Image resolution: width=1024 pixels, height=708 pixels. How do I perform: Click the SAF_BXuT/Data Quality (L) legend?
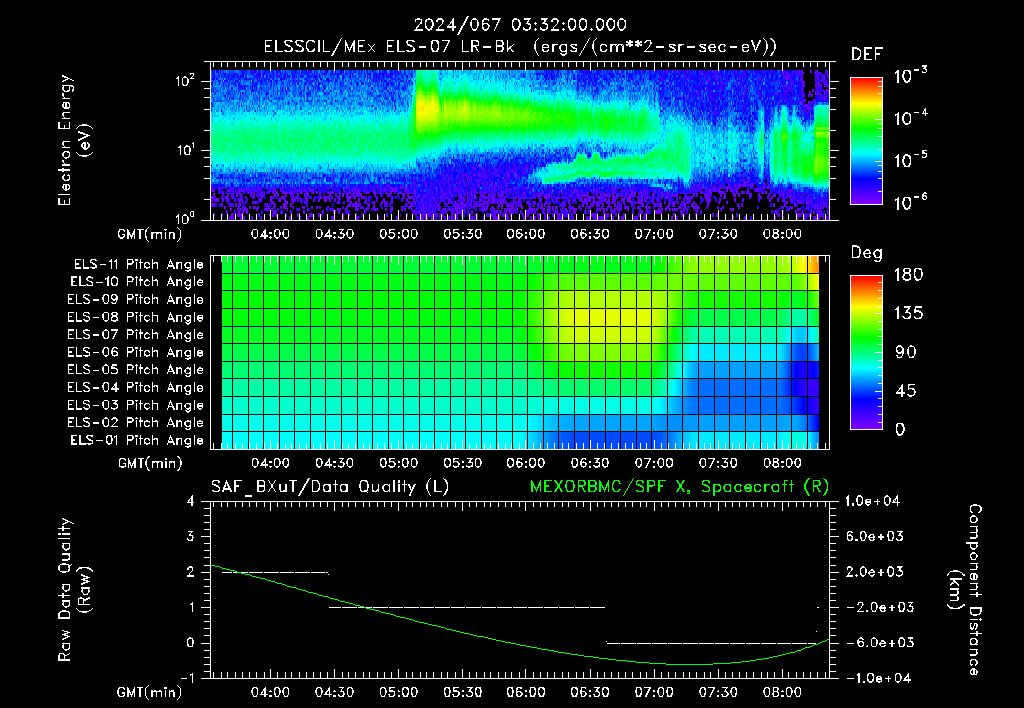330,487
